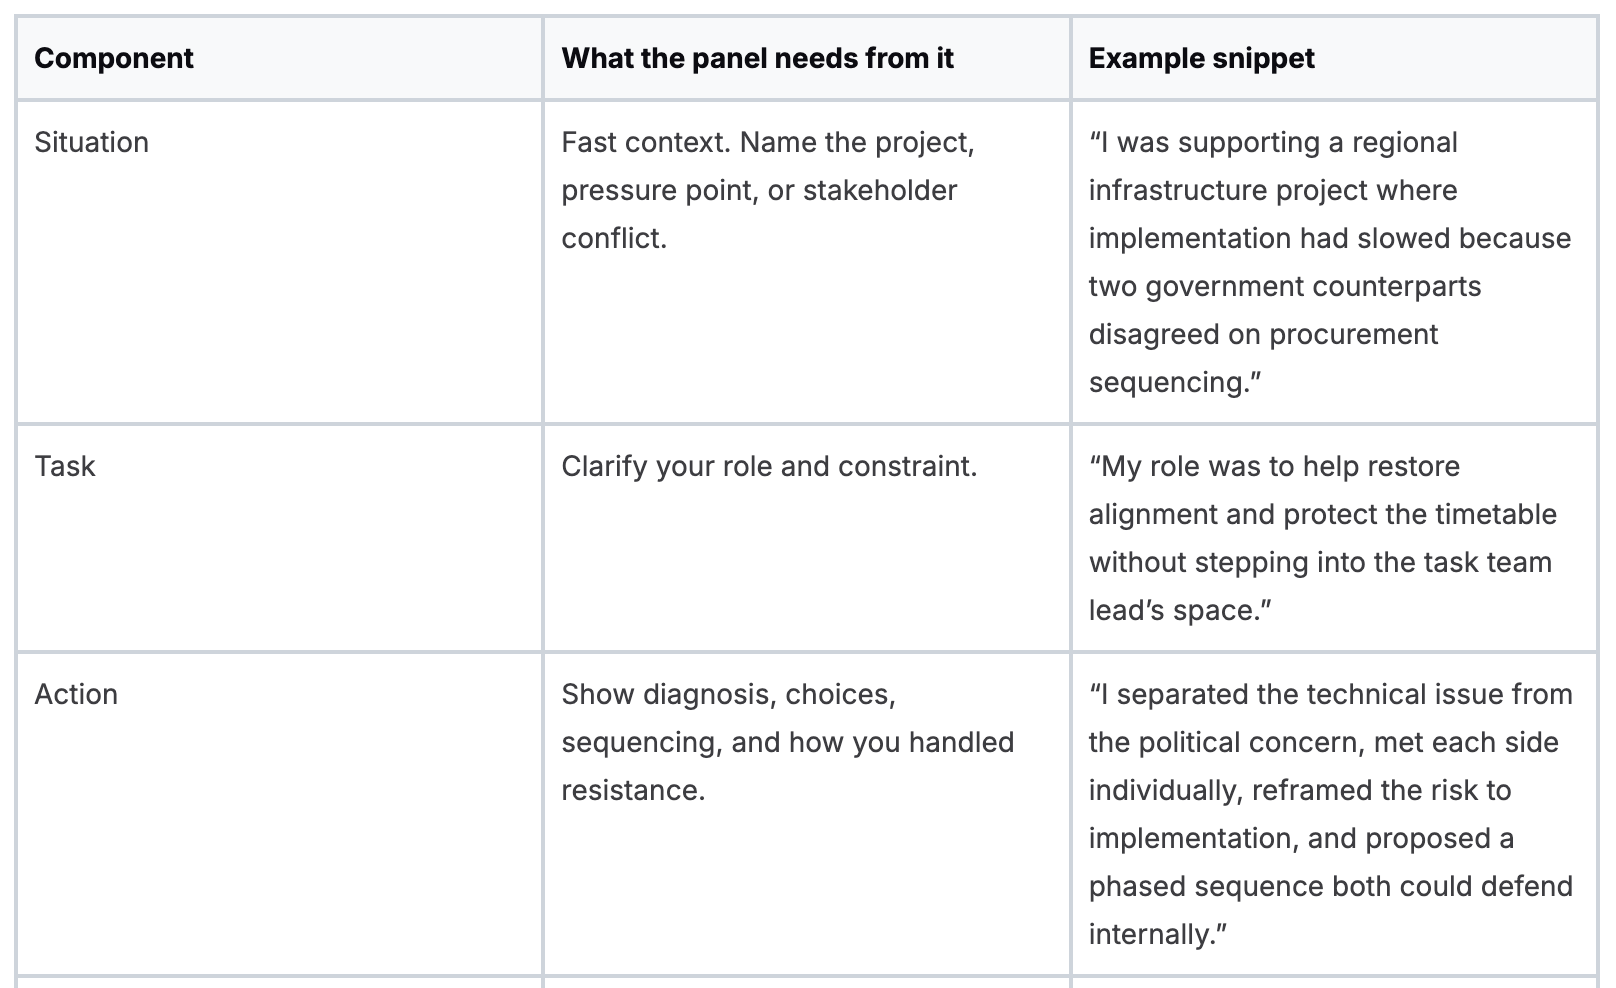This screenshot has height=988, width=1616.
Task: Click the "Fast context" description text
Action: 647,142
